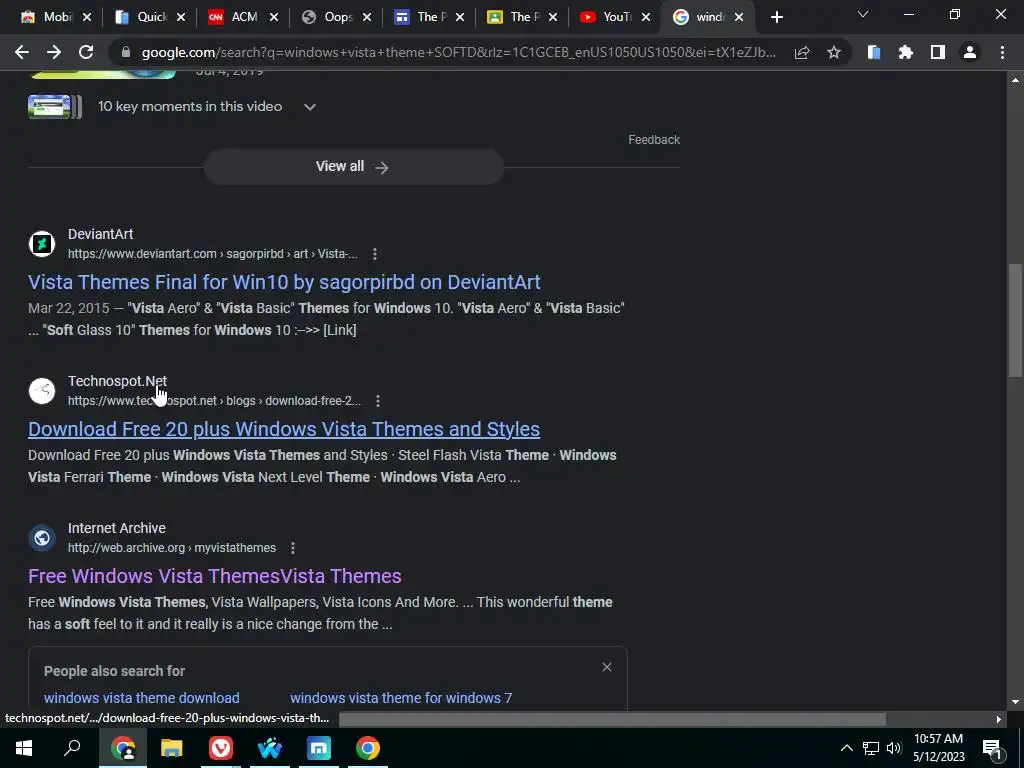Close the People also search for box
This screenshot has width=1024, height=768.
[x=607, y=667]
